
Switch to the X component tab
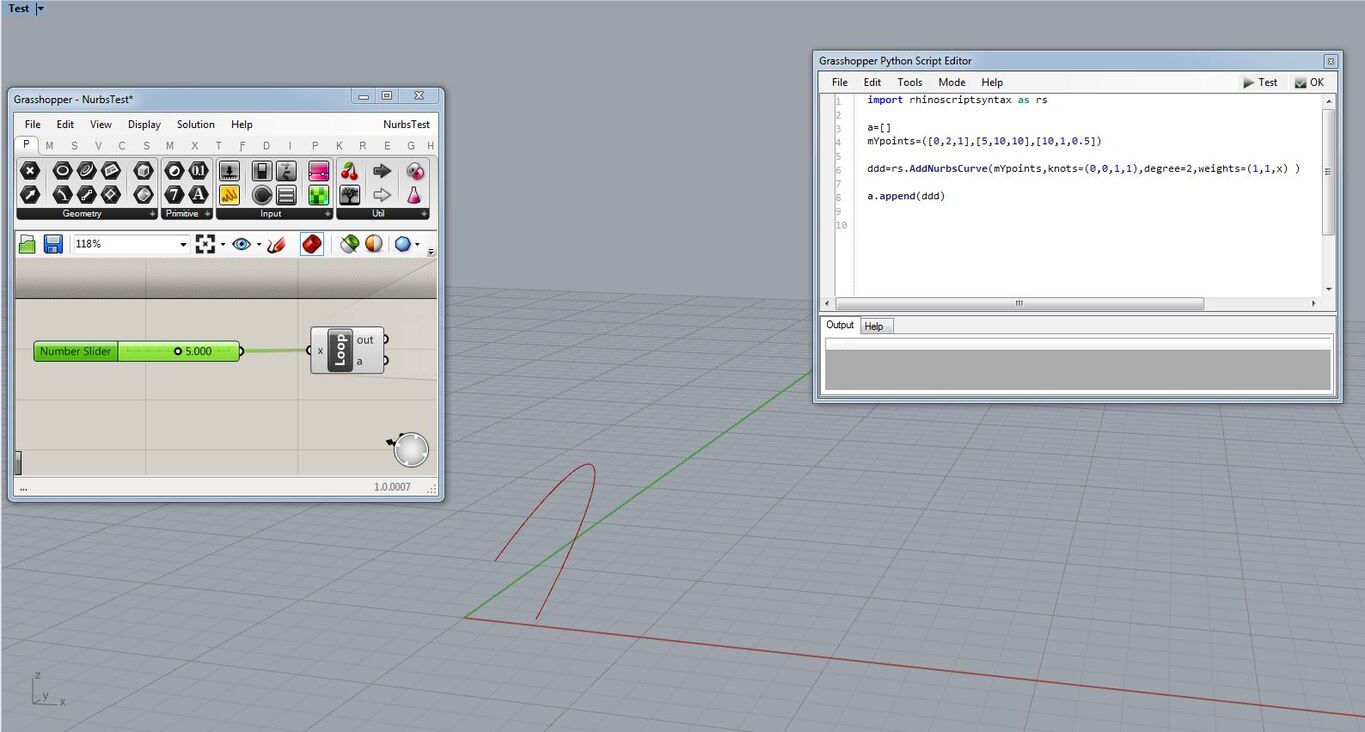(x=194, y=146)
